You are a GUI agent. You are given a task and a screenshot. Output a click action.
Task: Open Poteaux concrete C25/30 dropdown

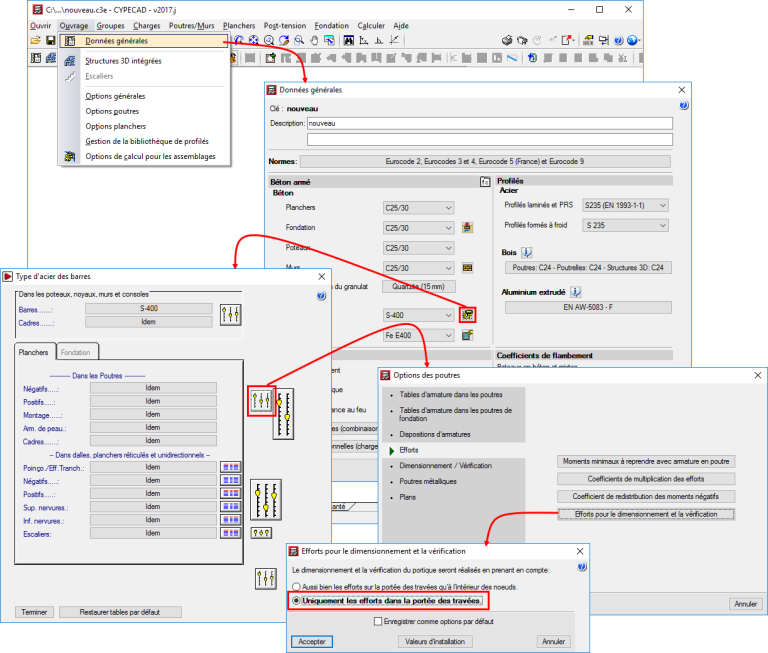418,248
